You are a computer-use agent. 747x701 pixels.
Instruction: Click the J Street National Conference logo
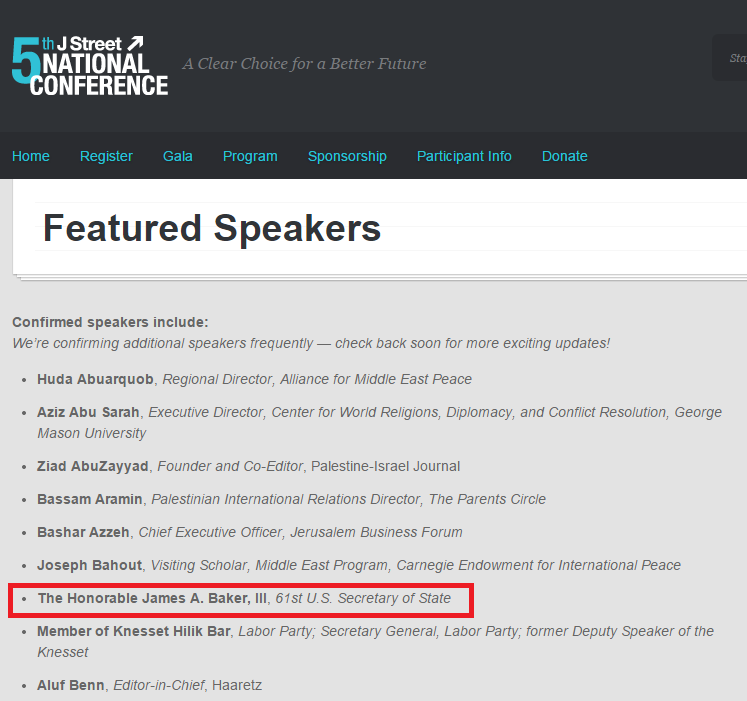pyautogui.click(x=90, y=66)
